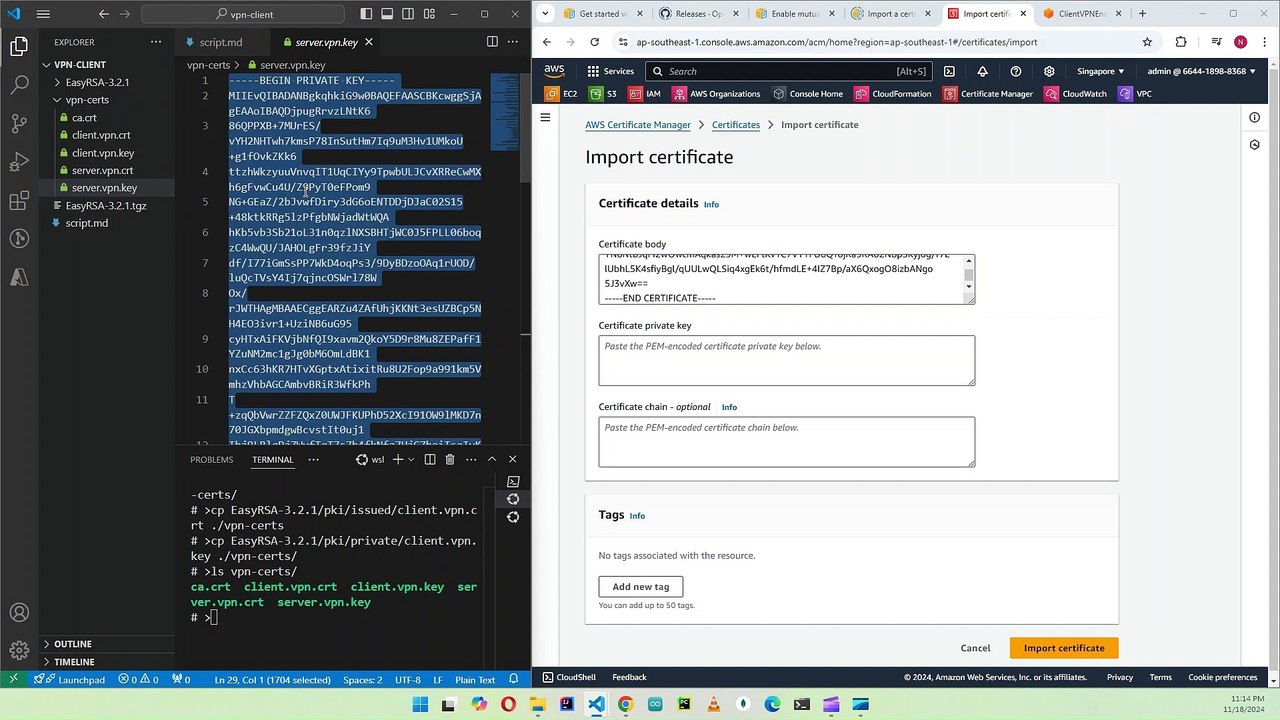Open the new terminal launch profile dropdown

pos(410,459)
